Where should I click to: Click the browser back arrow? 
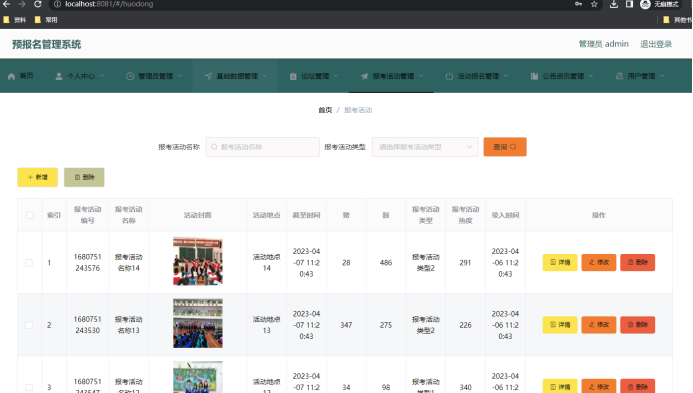coord(6,4)
